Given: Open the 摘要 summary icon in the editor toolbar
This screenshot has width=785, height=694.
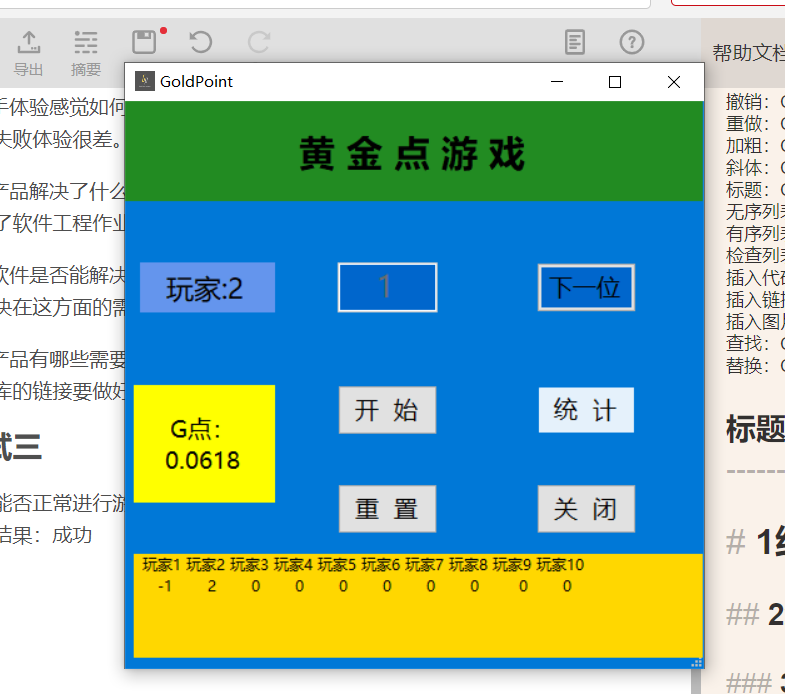Looking at the screenshot, I should tap(86, 52).
